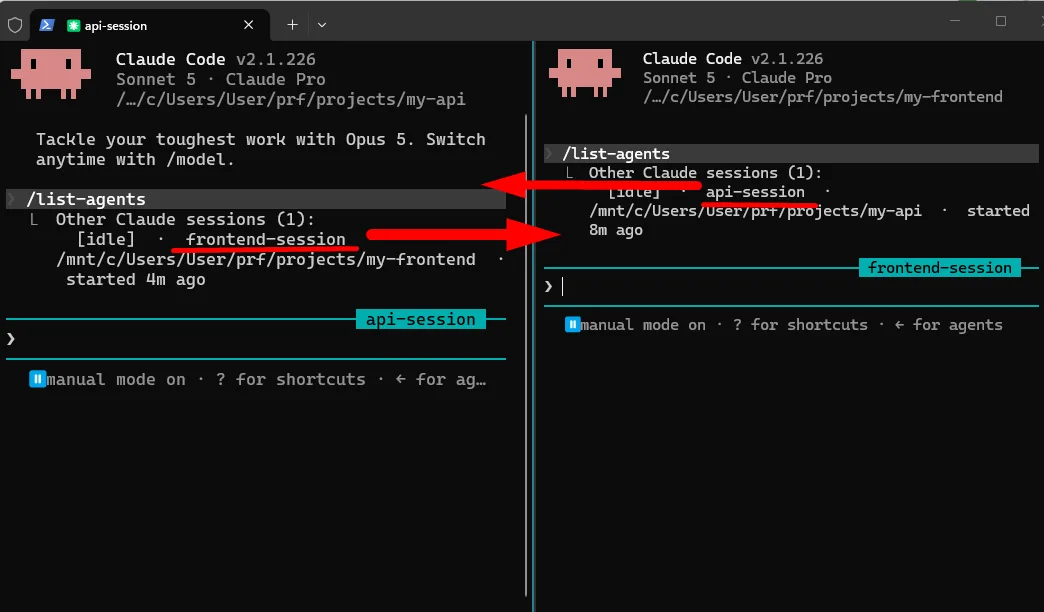
Task: Click the 'Claude Code v2.1.226' header in right pane
Action: click(x=733, y=59)
